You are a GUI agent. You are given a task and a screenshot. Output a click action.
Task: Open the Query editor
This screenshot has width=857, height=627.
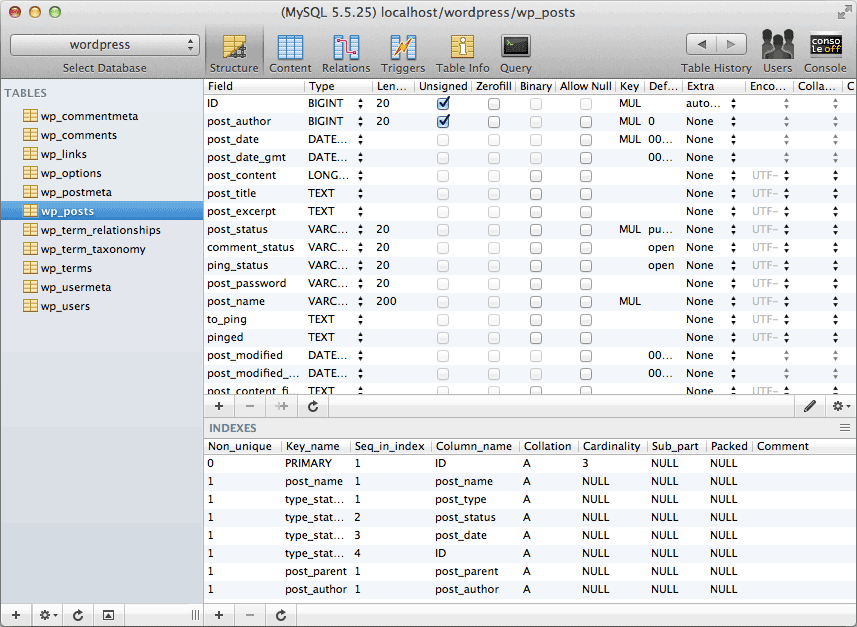[516, 52]
